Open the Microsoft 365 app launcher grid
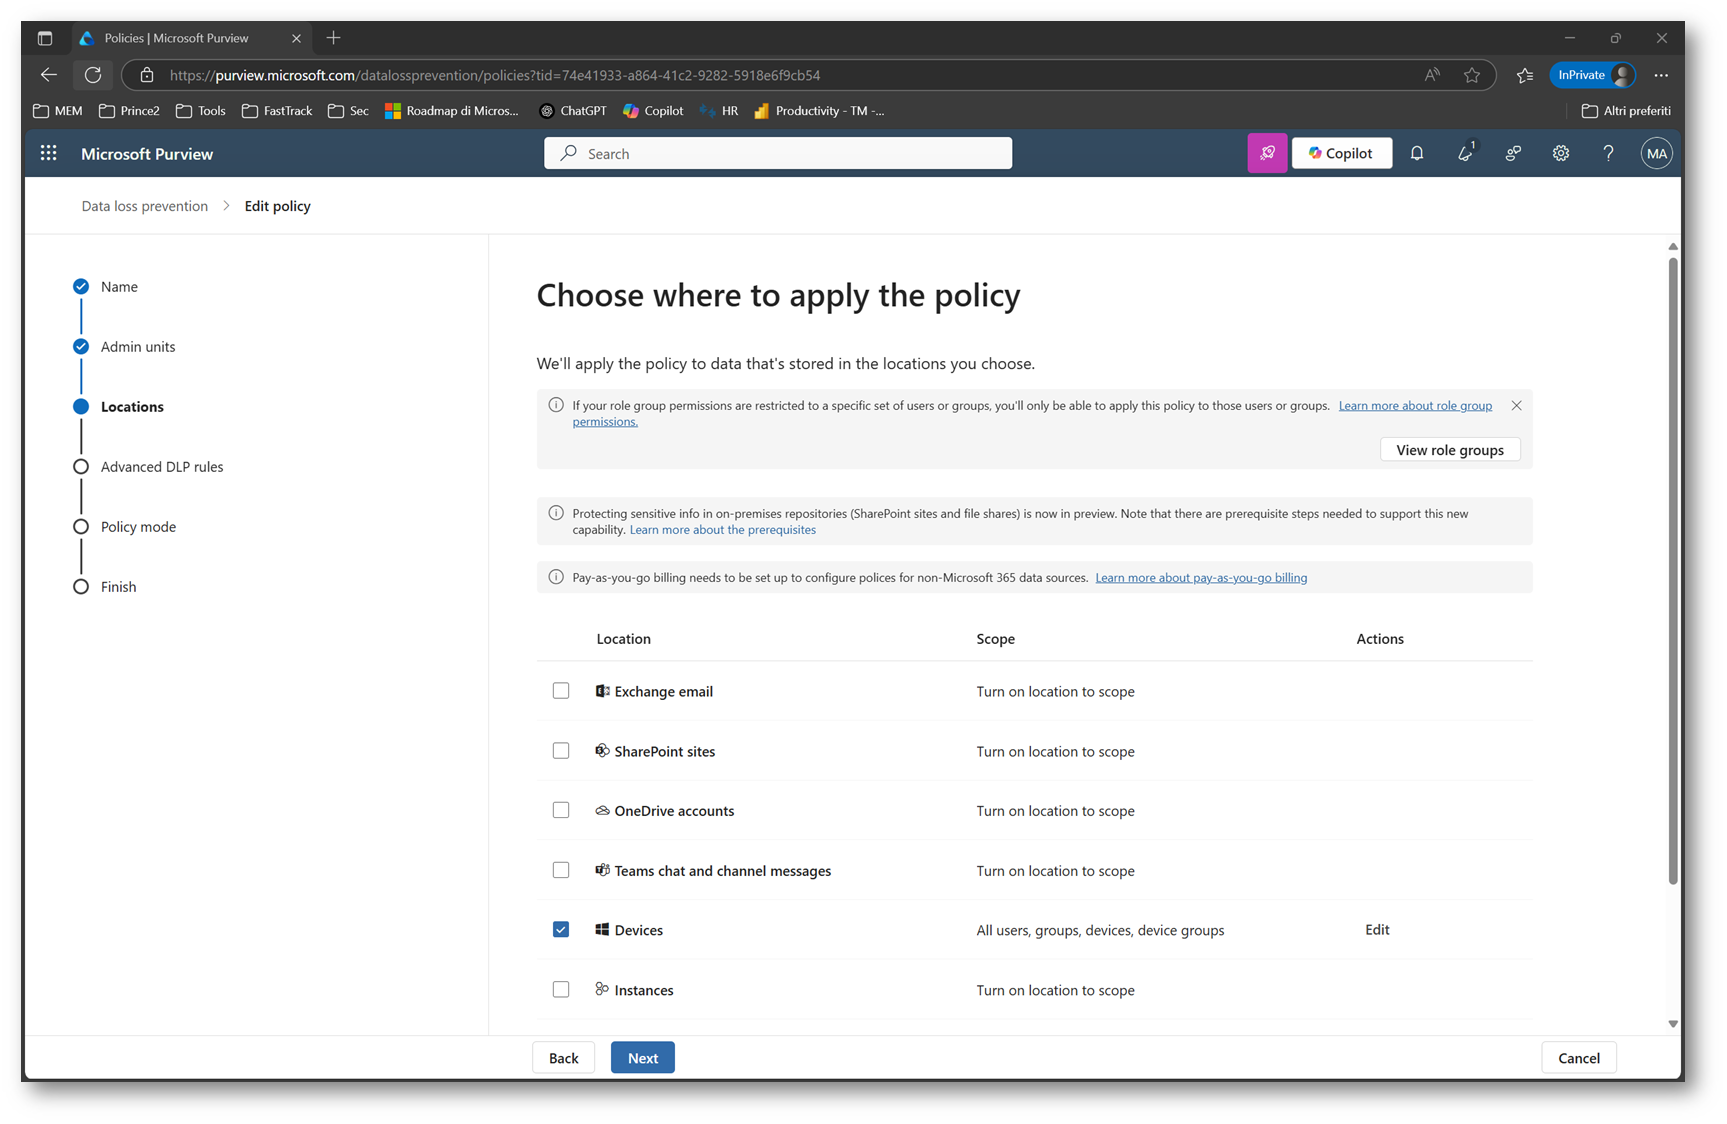This screenshot has height=1124, width=1727. (x=48, y=153)
